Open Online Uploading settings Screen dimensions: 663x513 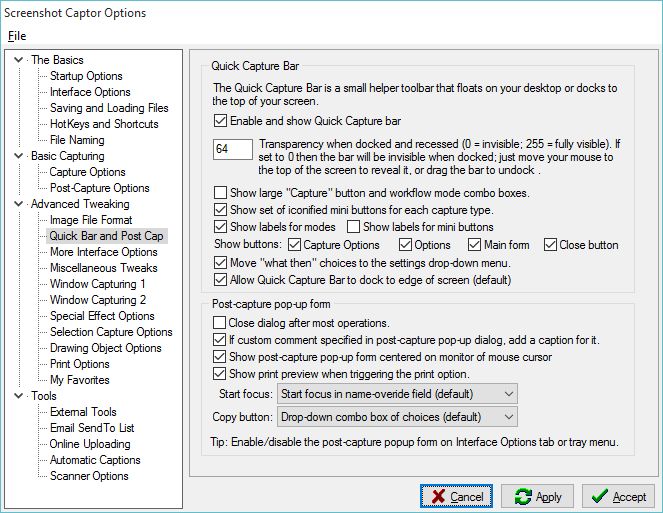click(x=90, y=444)
